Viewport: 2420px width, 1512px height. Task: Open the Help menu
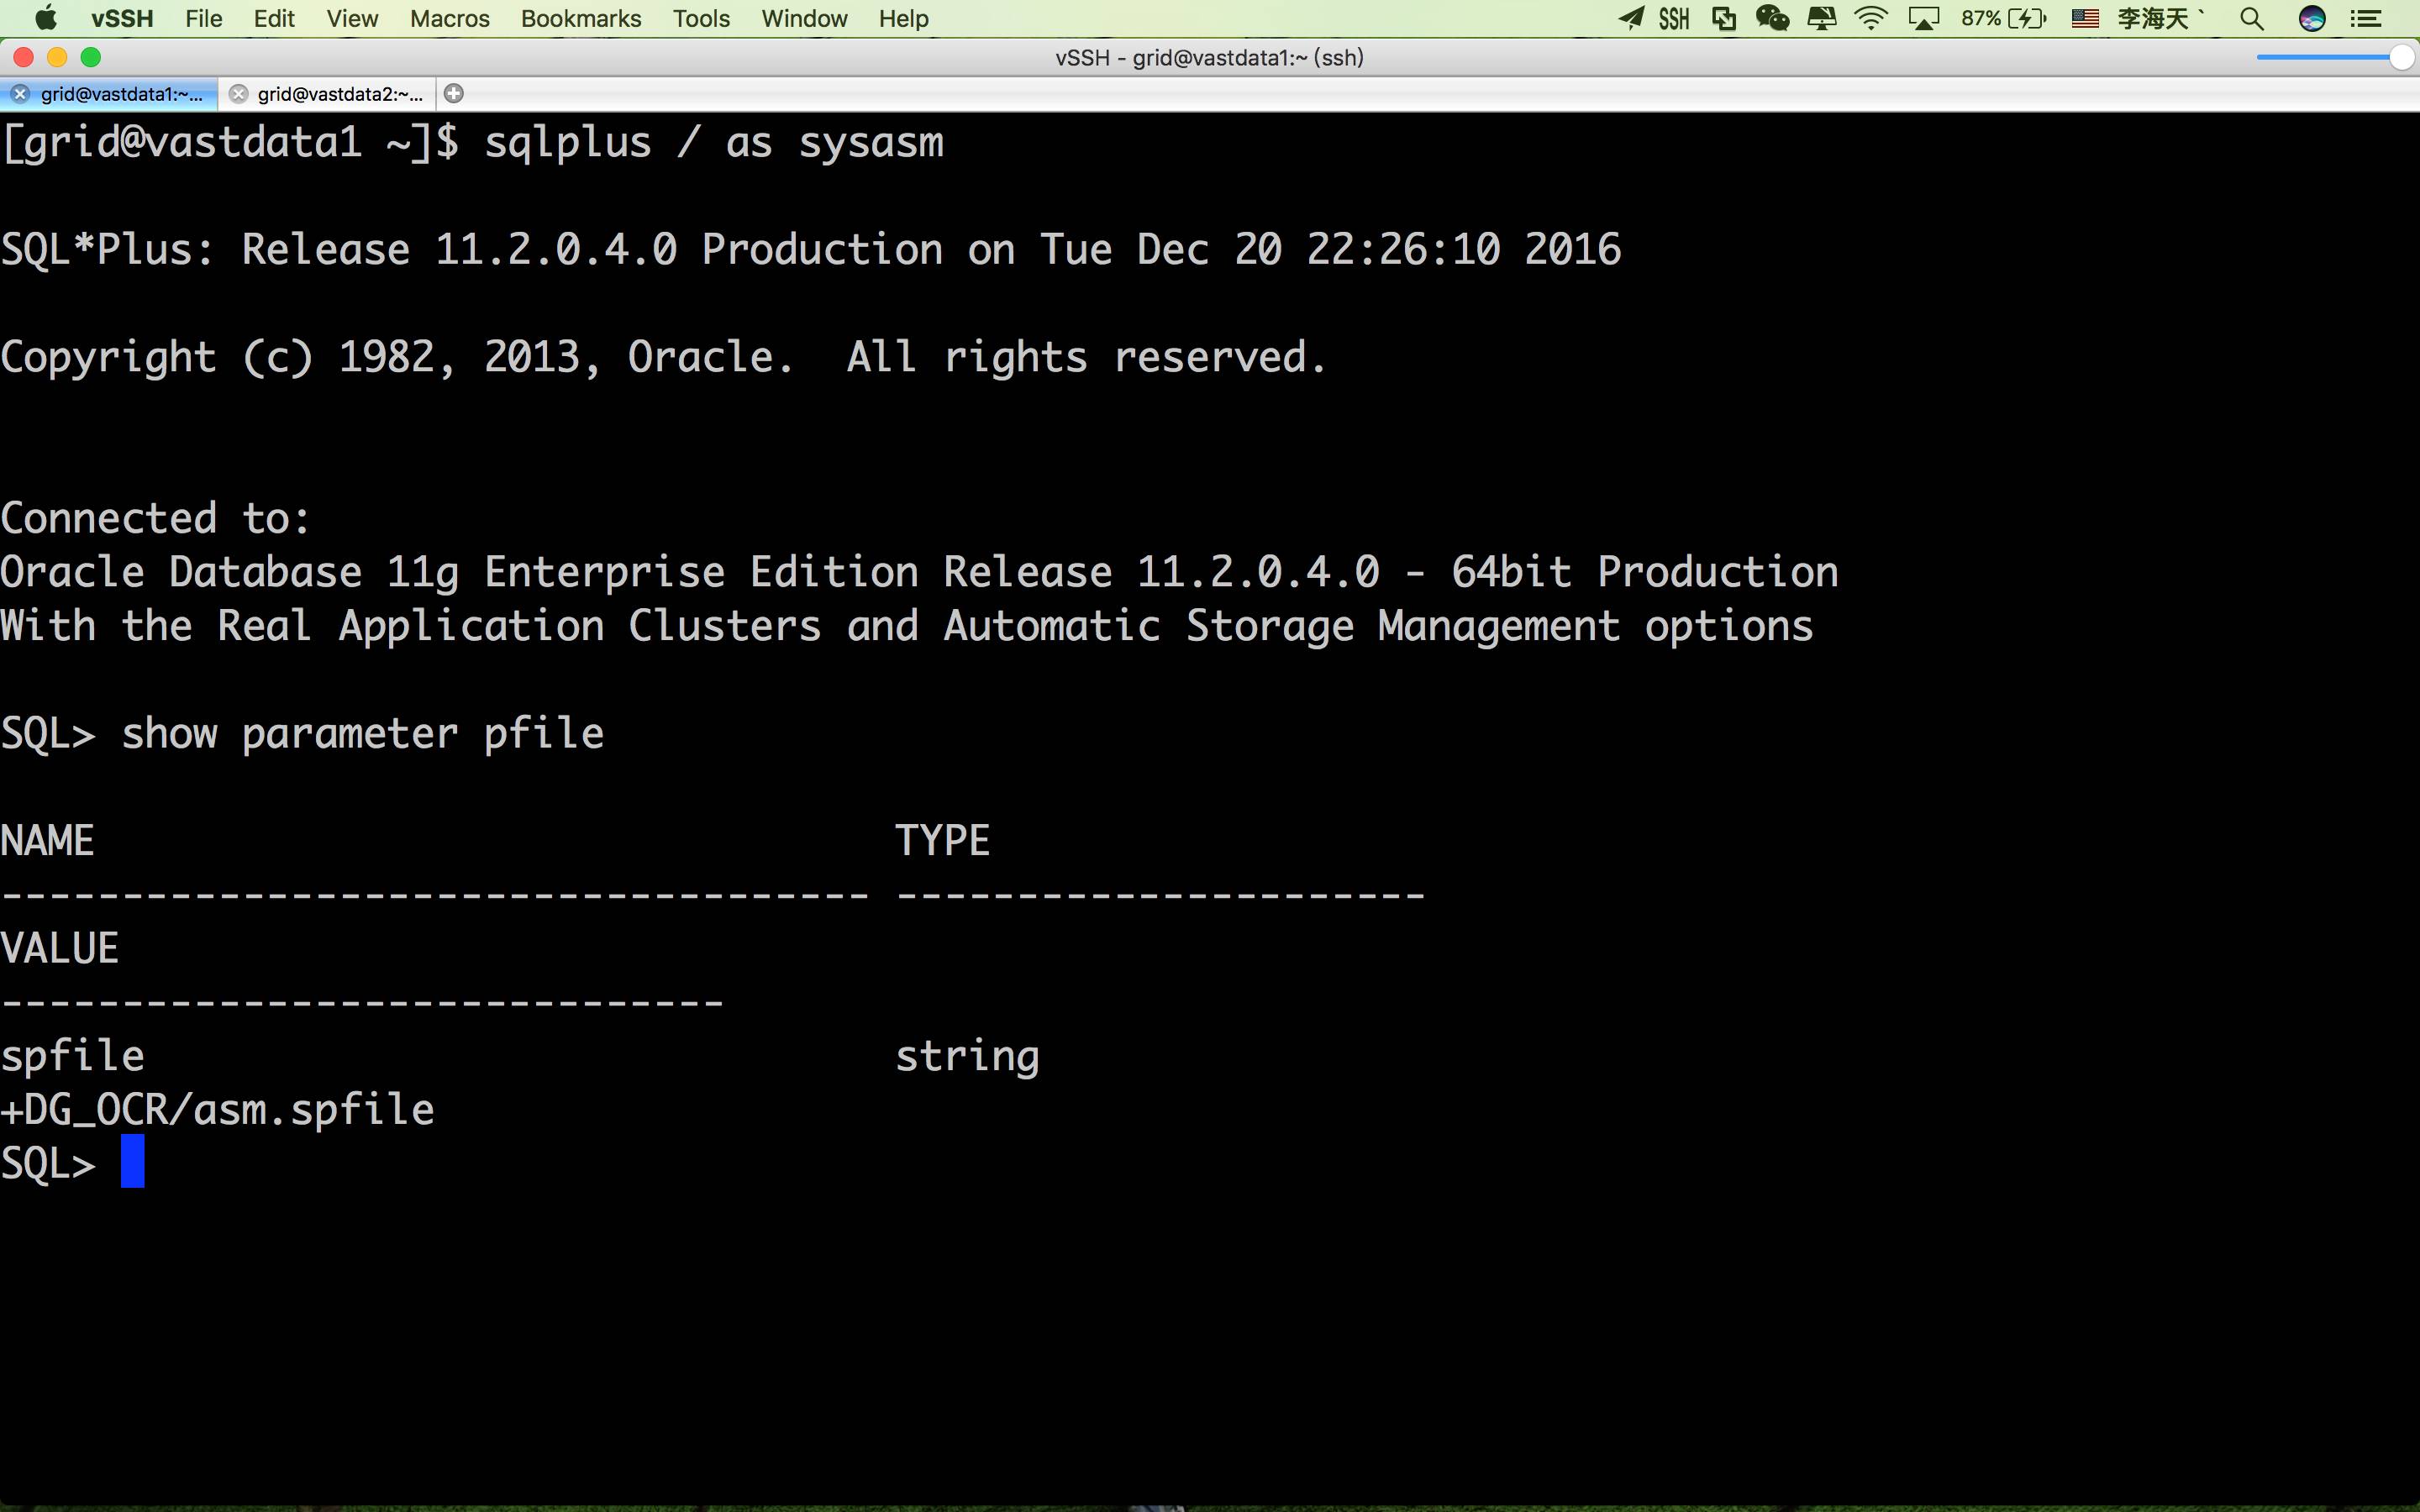click(904, 18)
